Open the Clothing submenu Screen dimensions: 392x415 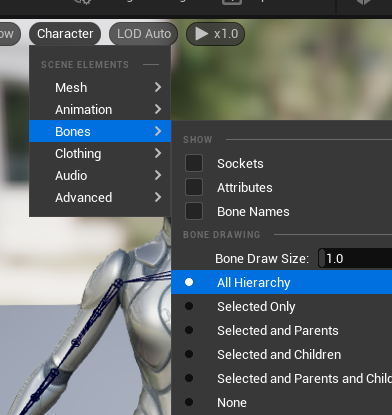point(100,153)
